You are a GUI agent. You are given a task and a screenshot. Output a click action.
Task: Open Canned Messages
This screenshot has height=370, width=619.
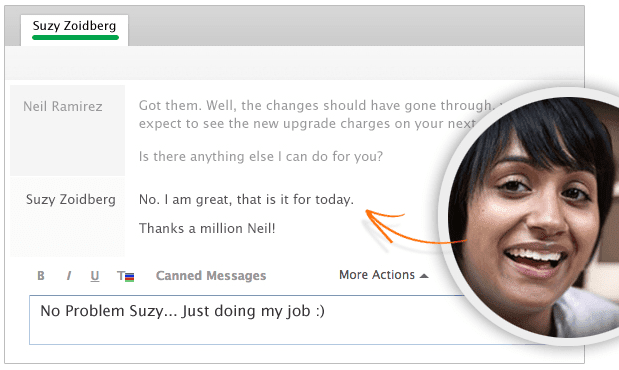[211, 276]
